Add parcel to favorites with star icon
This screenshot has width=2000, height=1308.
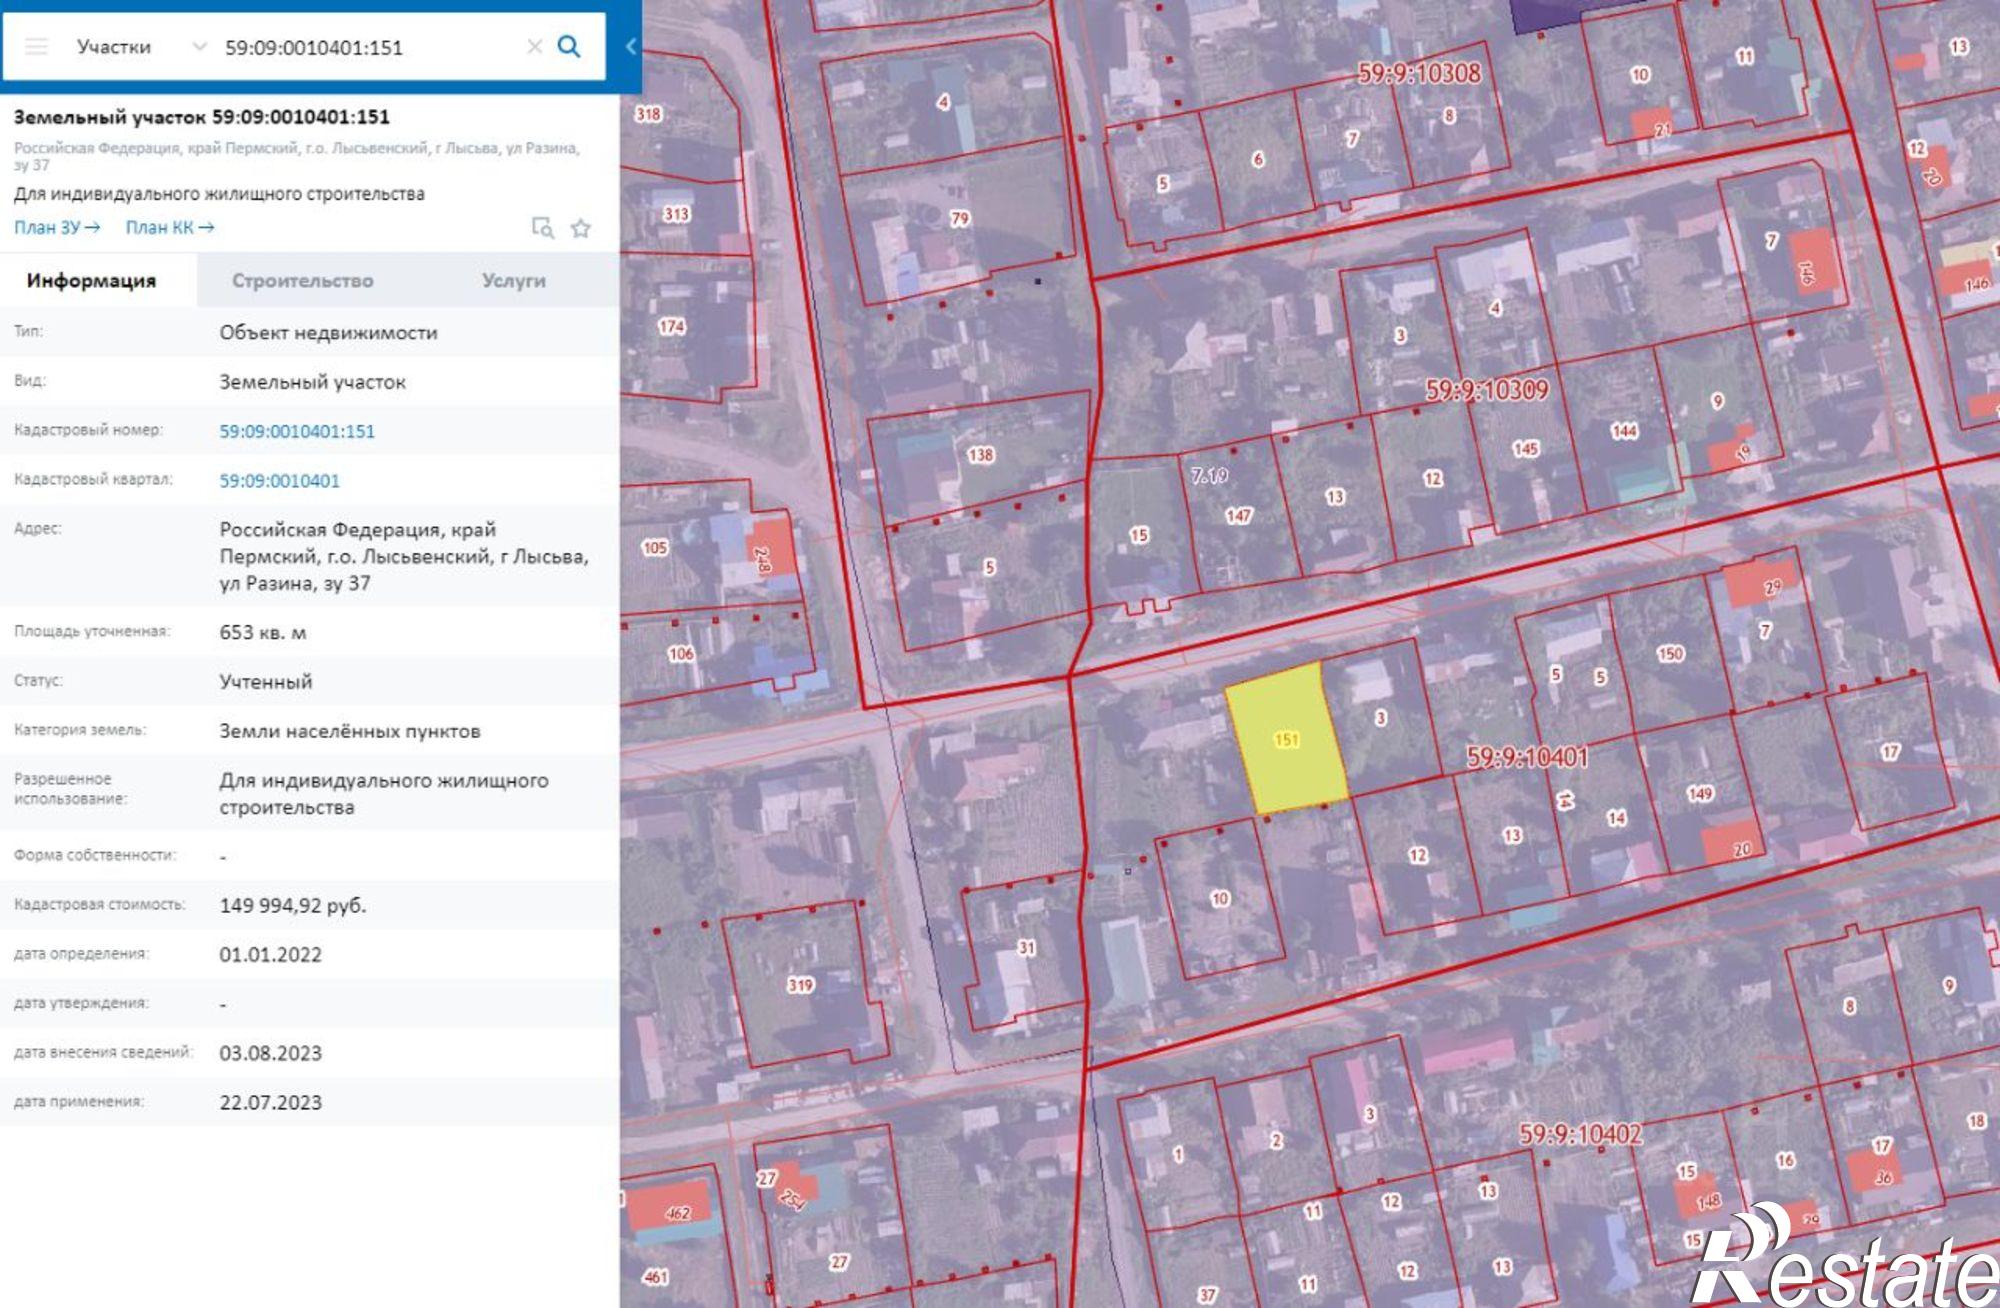tap(580, 228)
